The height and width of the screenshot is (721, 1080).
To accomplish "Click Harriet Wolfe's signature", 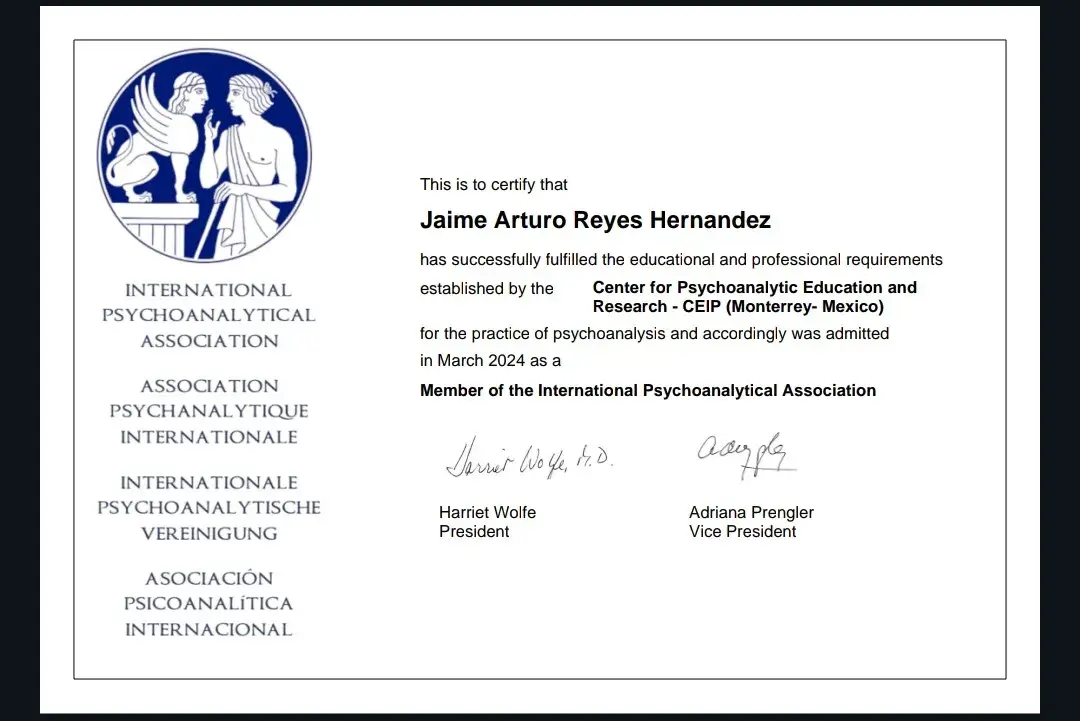I will point(530,456).
